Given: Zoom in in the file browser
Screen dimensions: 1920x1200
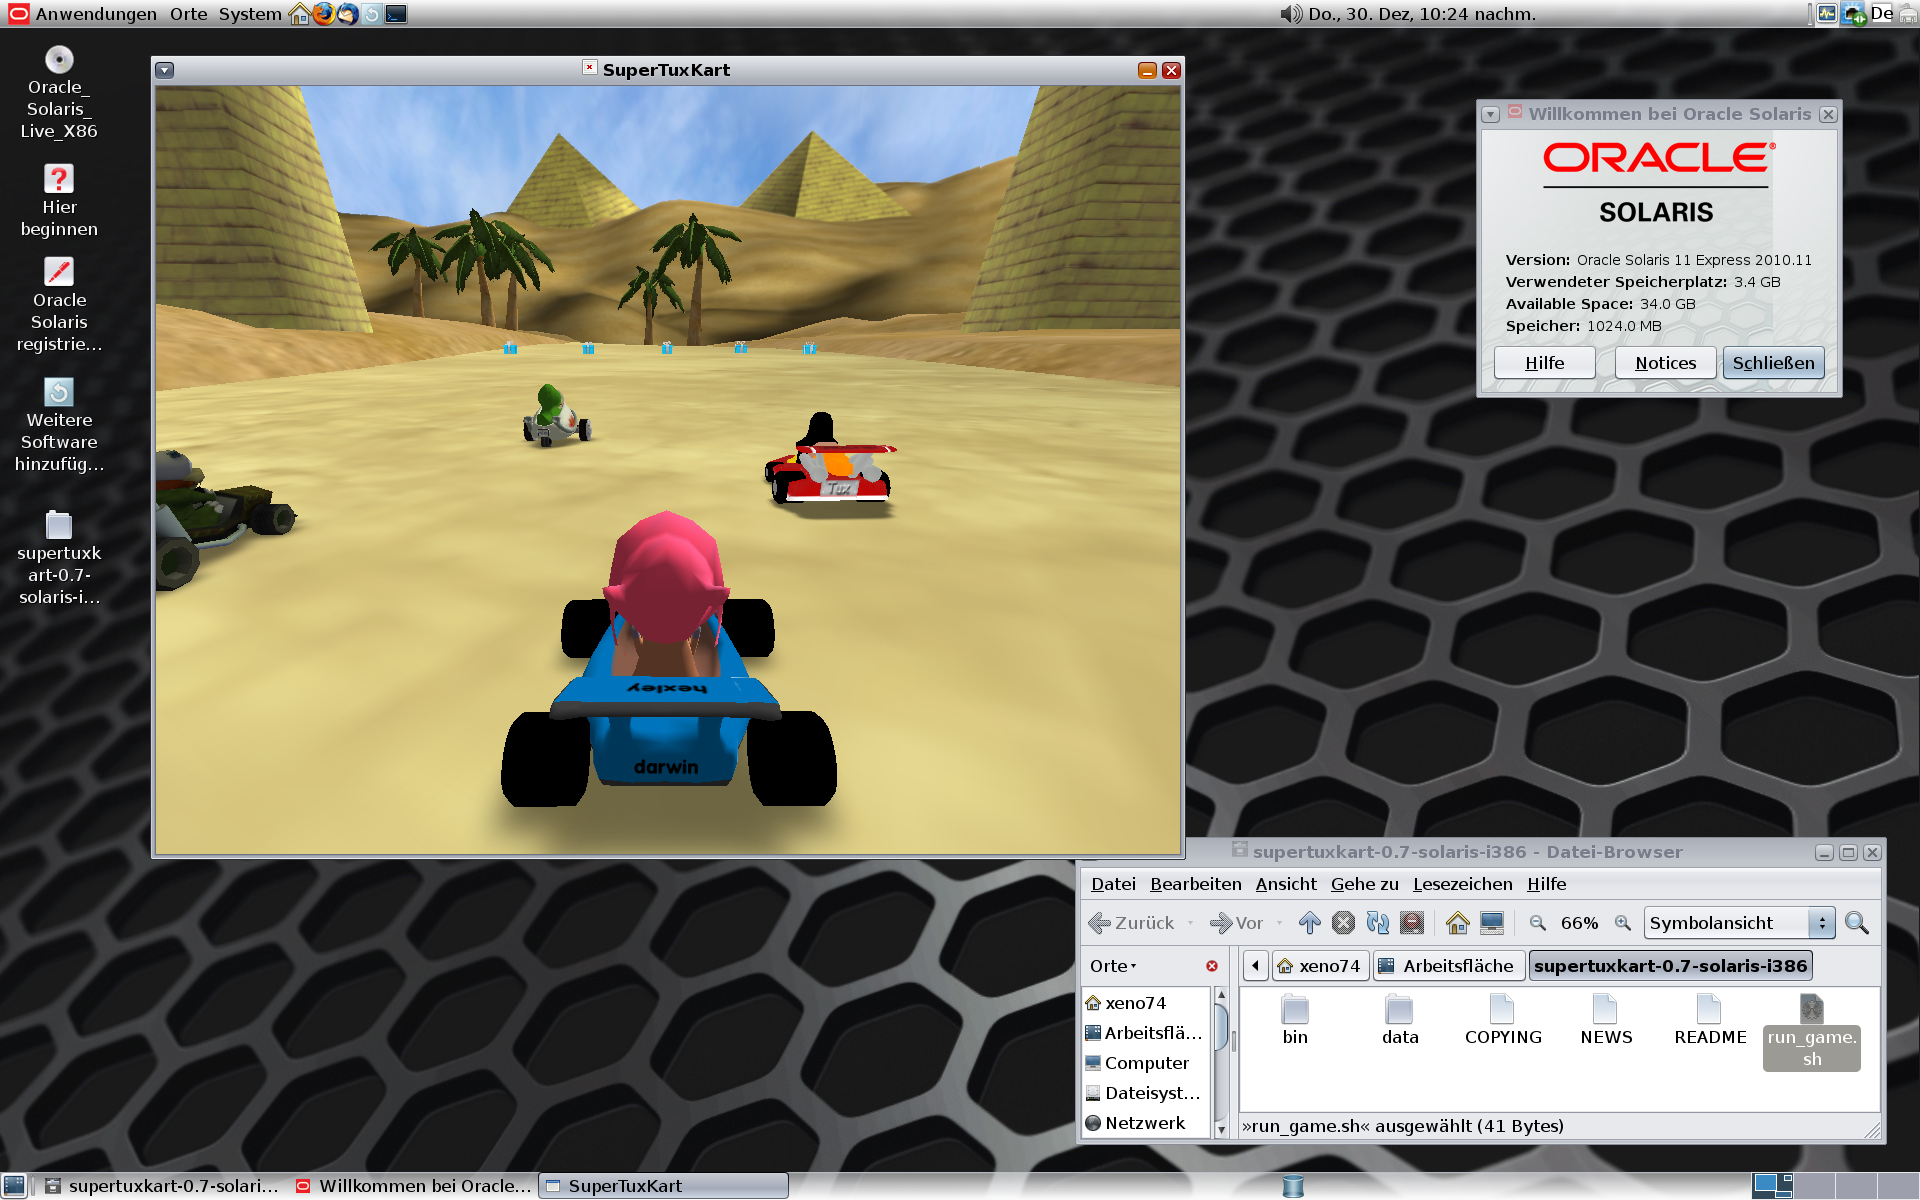Looking at the screenshot, I should (1622, 923).
